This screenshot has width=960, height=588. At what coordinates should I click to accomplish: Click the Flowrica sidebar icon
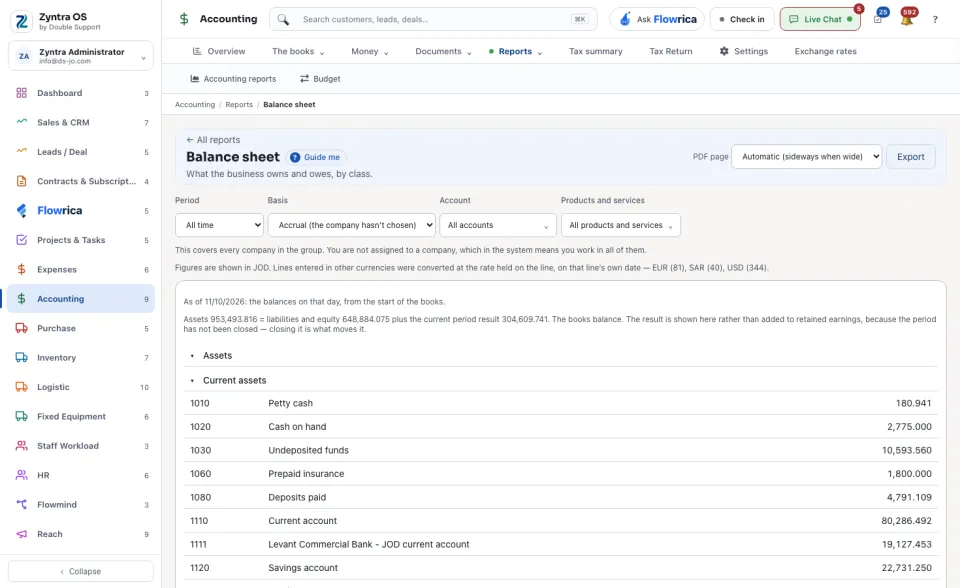[x=21, y=211]
